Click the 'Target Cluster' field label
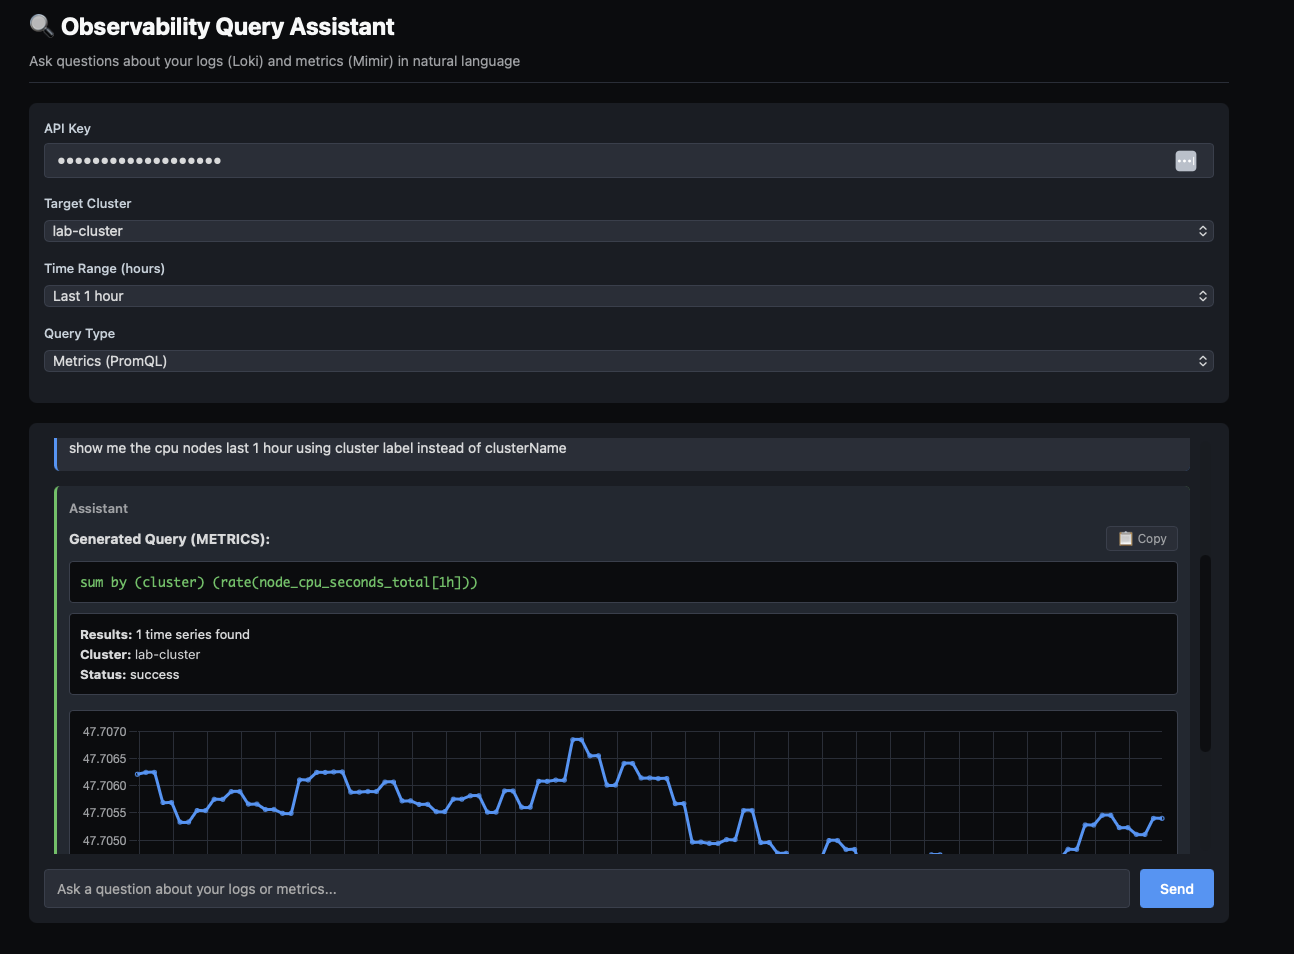The image size is (1294, 954). coord(88,203)
